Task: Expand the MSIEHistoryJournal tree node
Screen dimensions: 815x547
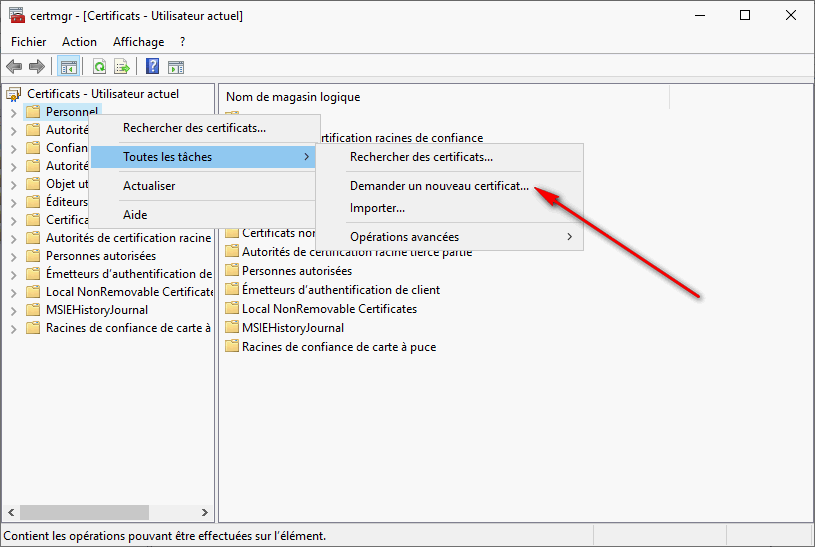Action: [x=13, y=310]
